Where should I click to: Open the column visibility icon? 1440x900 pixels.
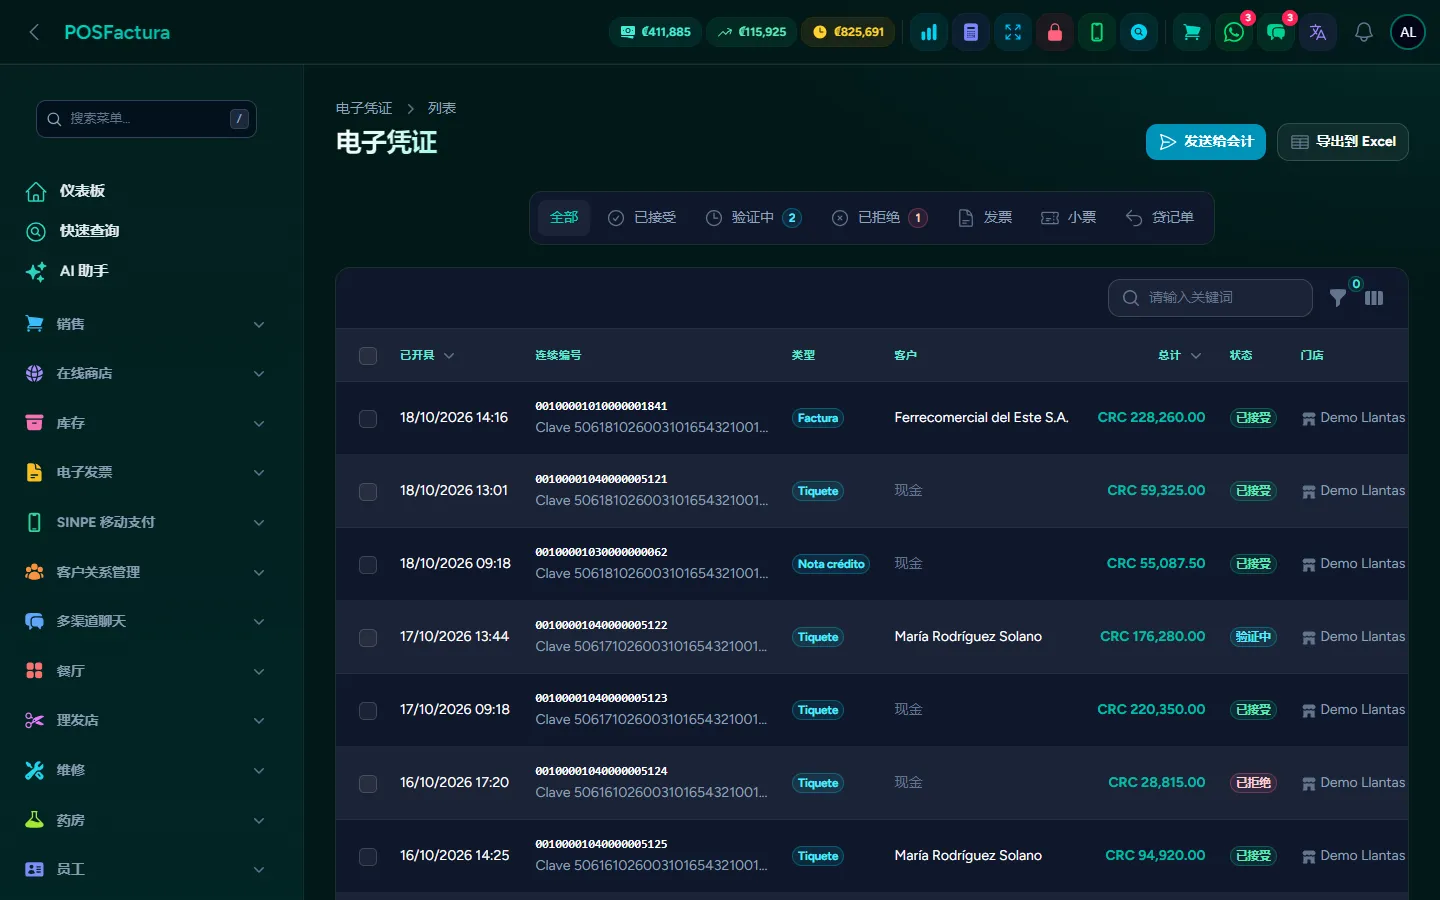click(x=1374, y=298)
